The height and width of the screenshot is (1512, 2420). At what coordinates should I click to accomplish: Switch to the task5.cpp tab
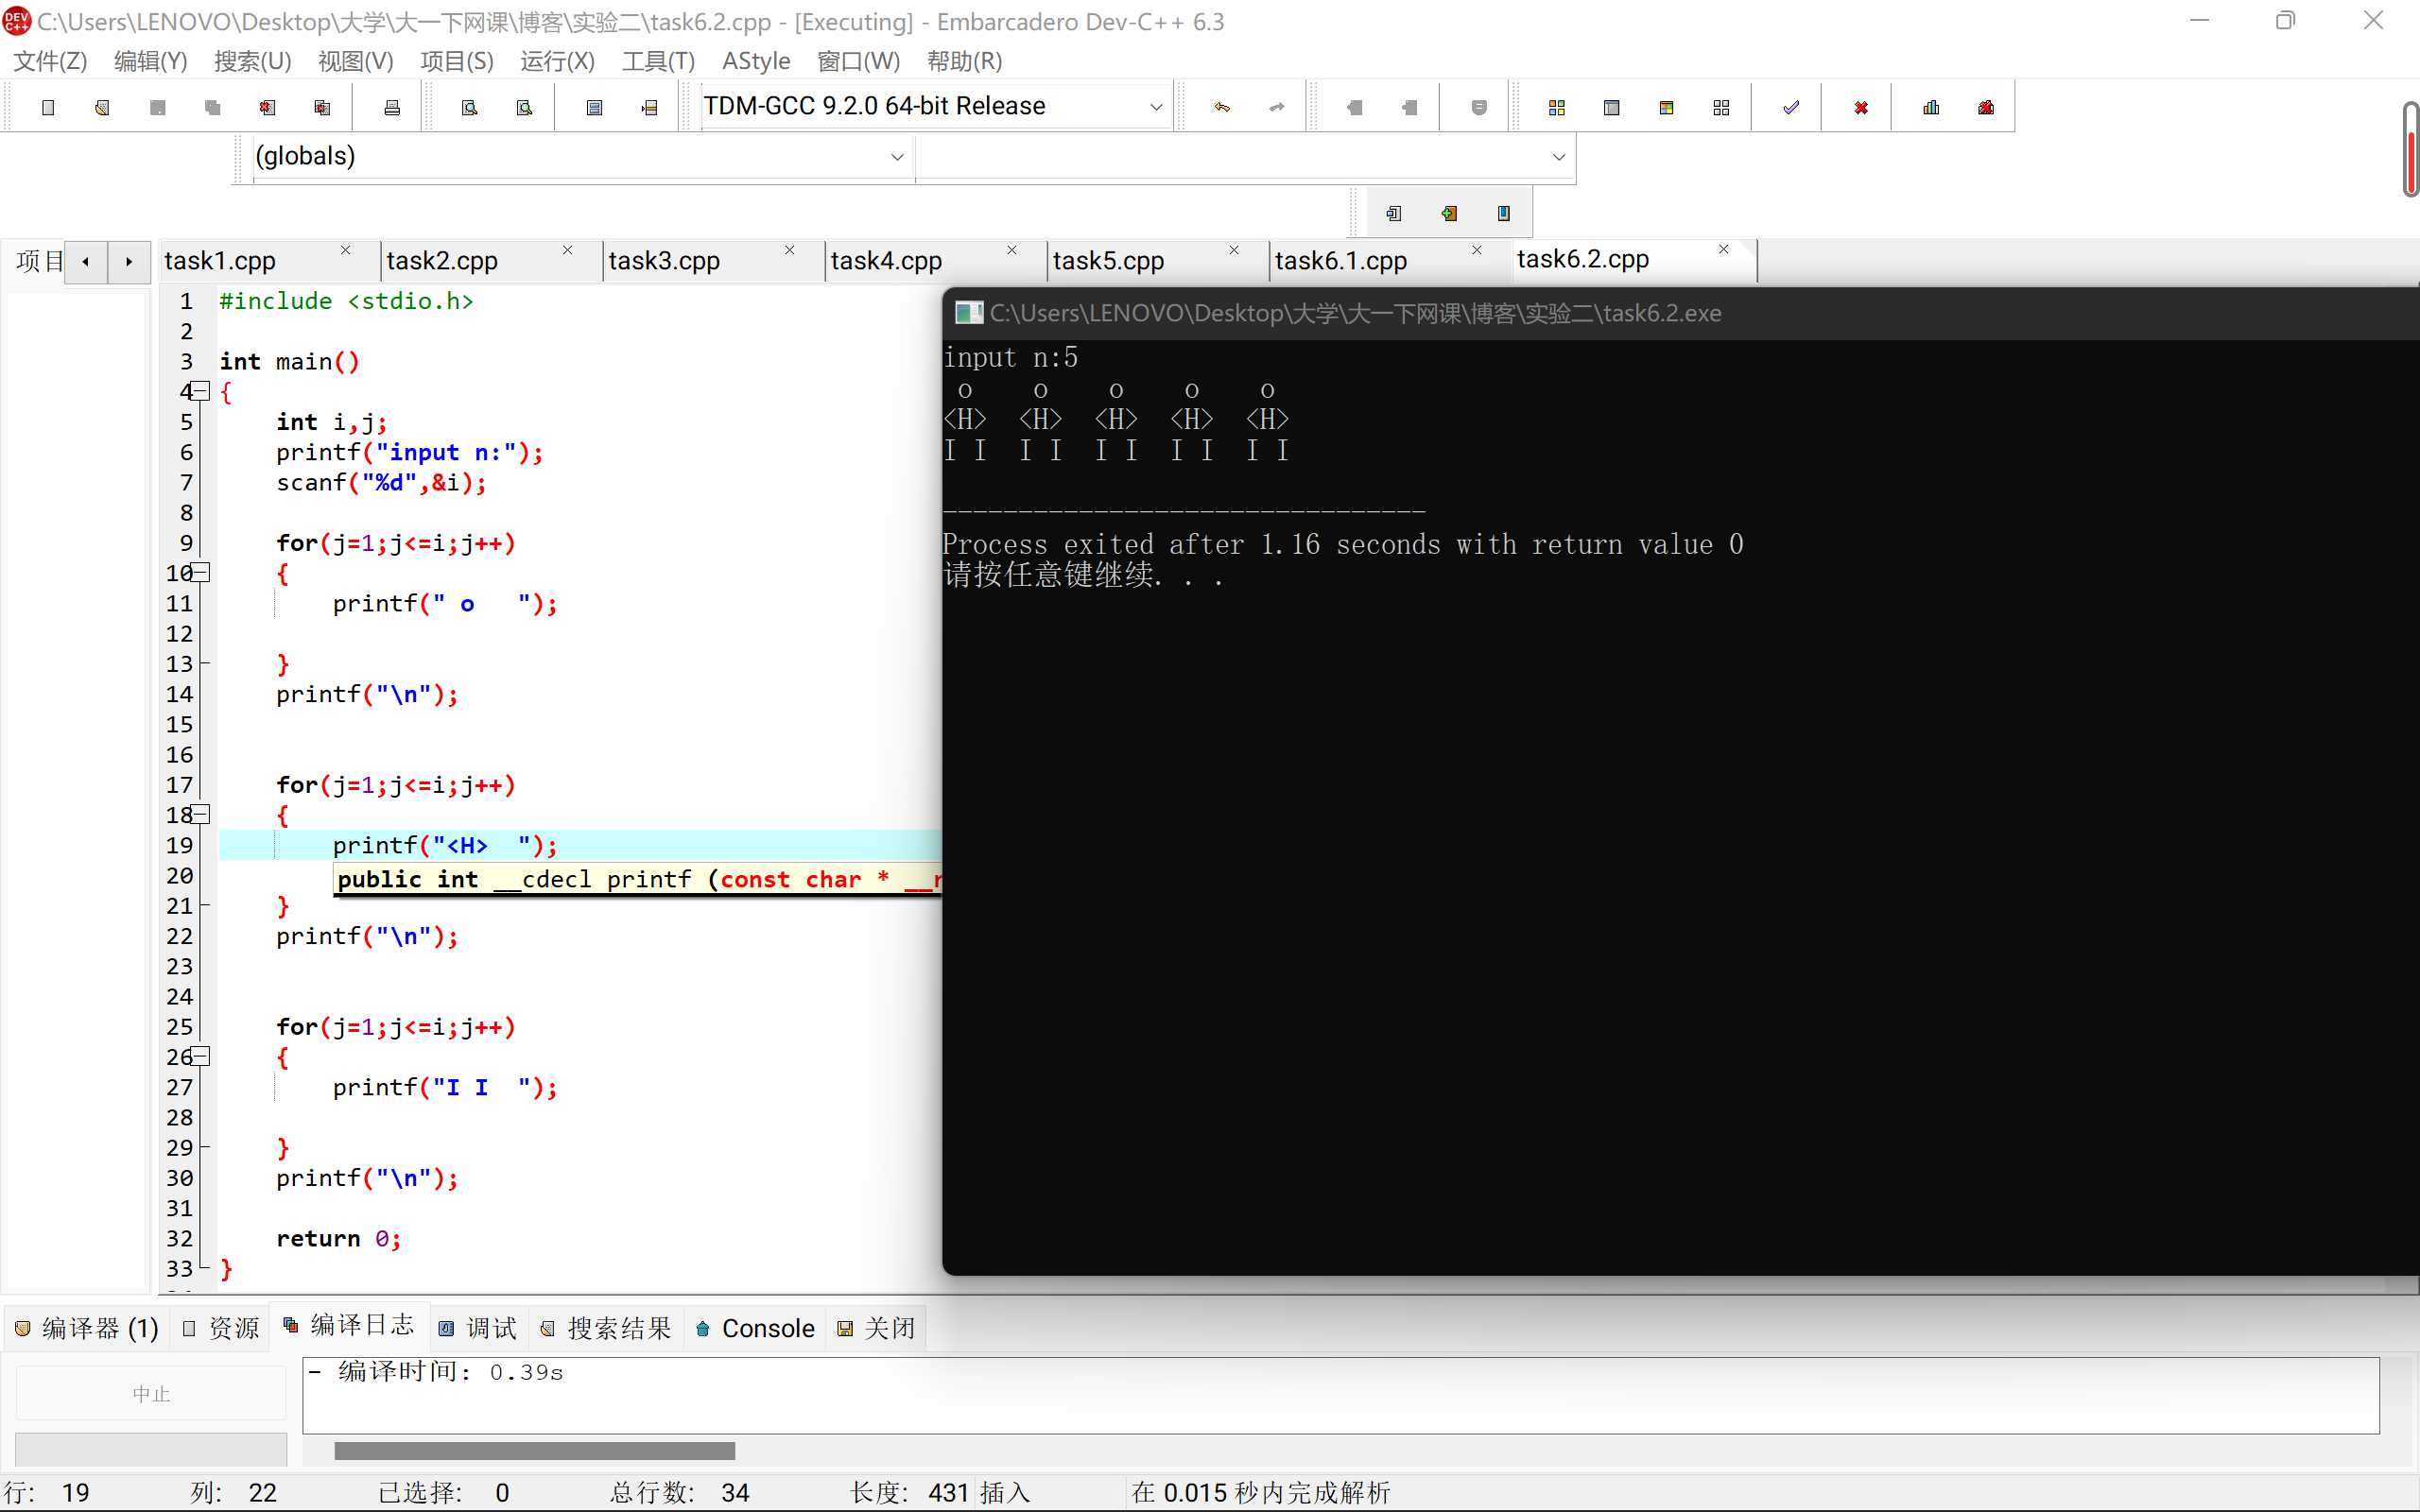click(1108, 261)
